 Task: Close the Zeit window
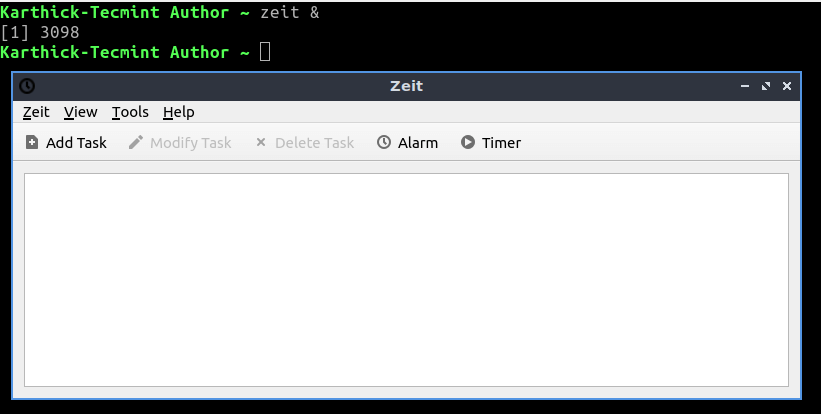click(x=786, y=86)
